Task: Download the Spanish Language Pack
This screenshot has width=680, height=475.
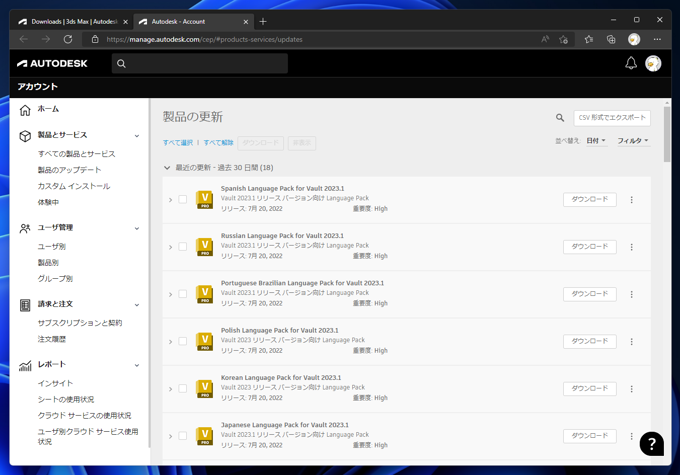Action: coord(590,200)
